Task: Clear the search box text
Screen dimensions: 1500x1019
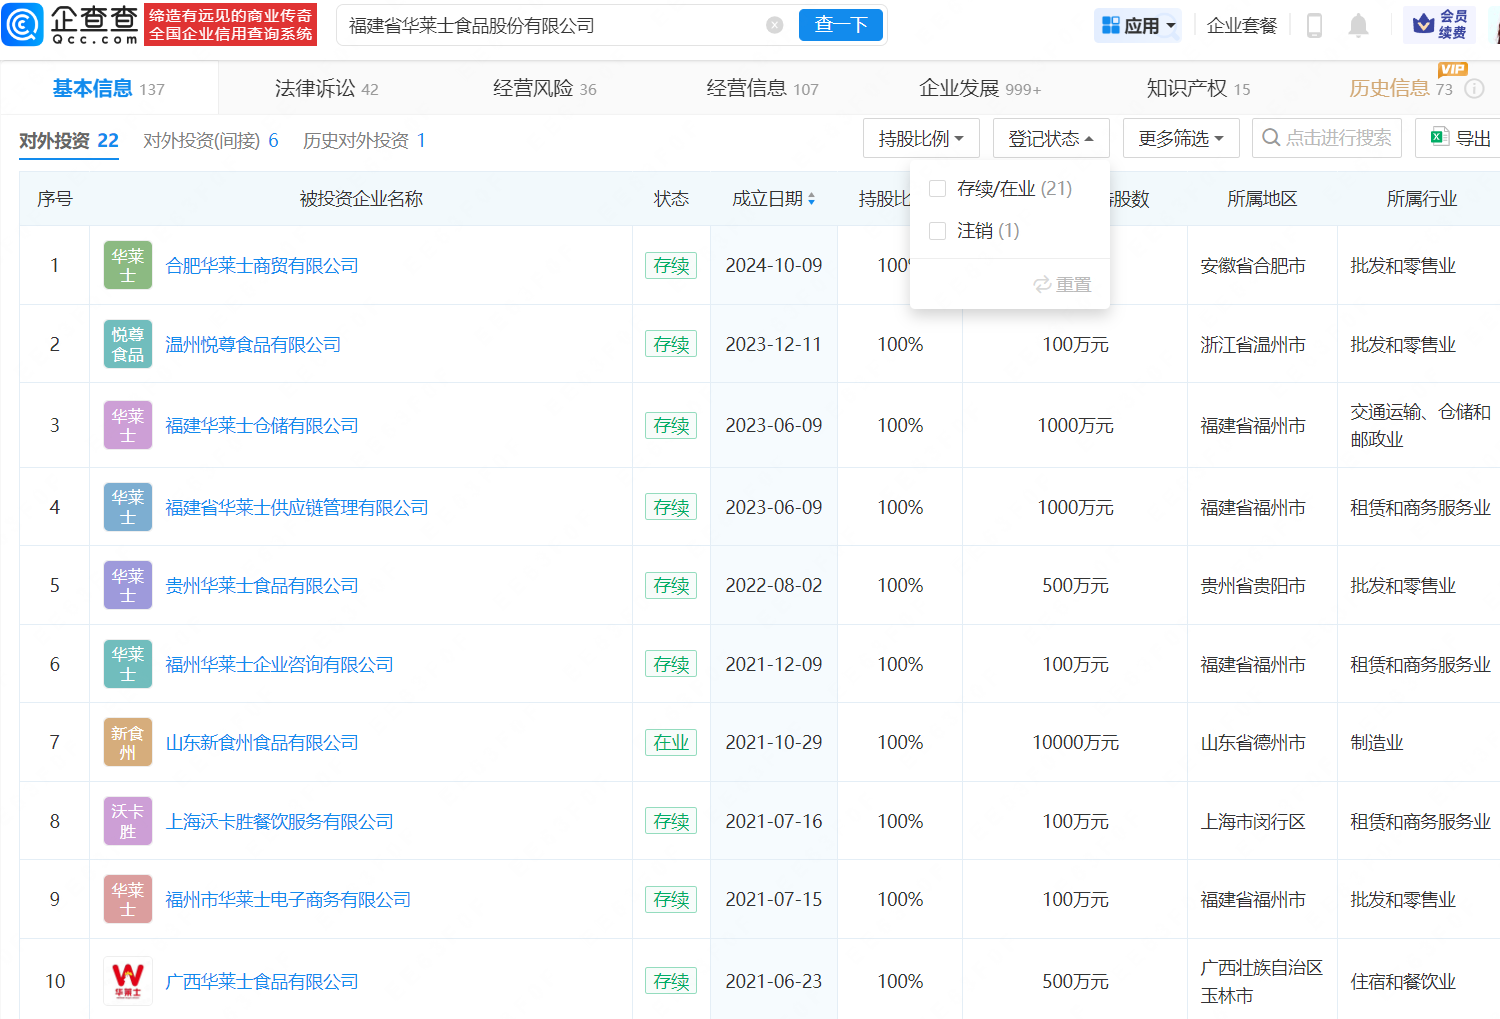Action: click(774, 25)
